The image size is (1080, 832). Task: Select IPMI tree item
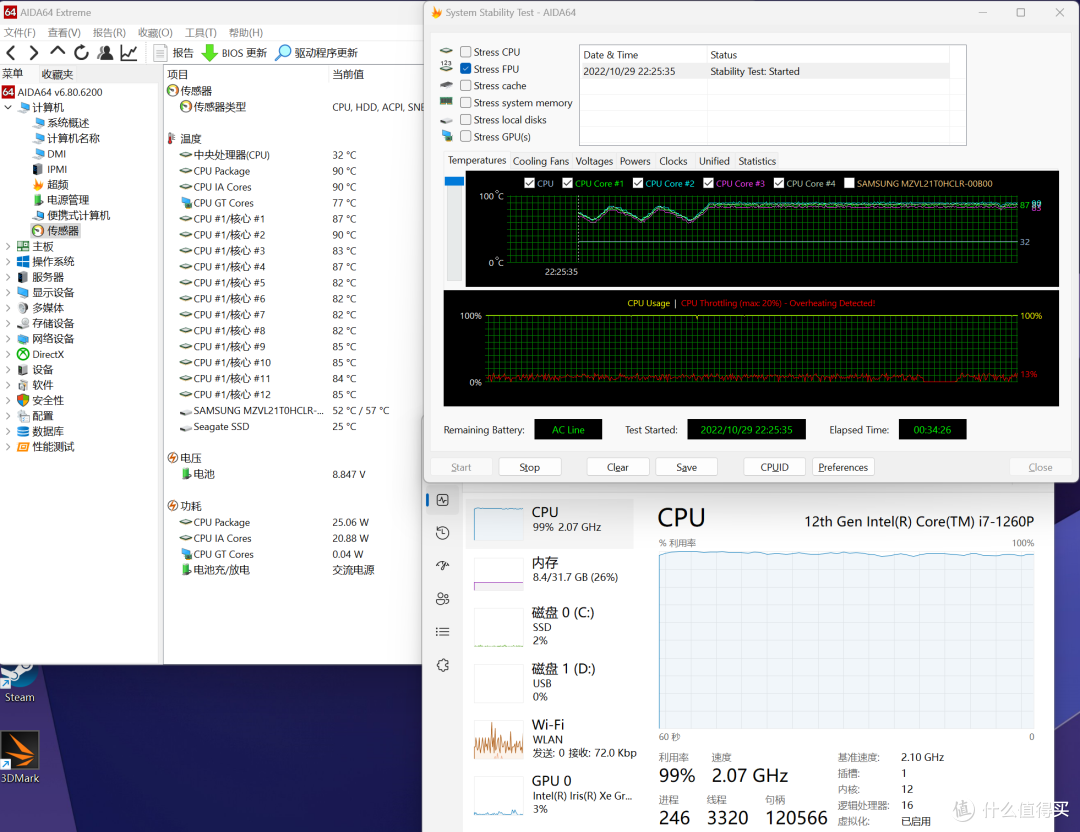(50, 169)
